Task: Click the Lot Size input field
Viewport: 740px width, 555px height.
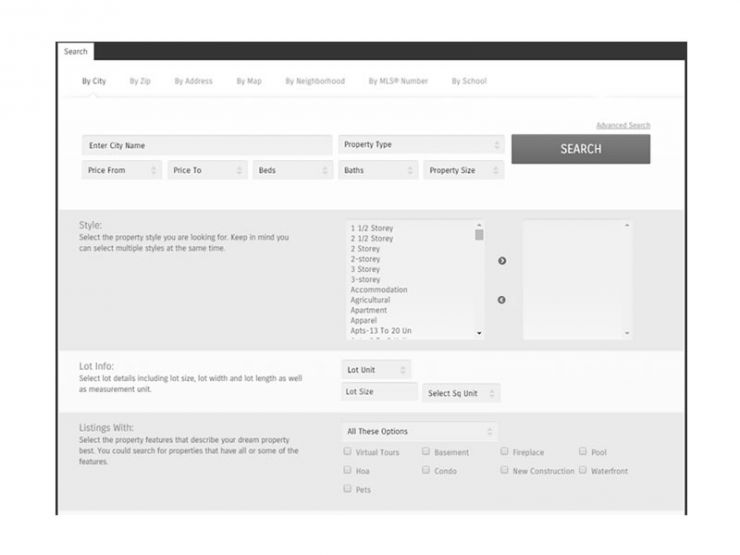Action: [379, 392]
